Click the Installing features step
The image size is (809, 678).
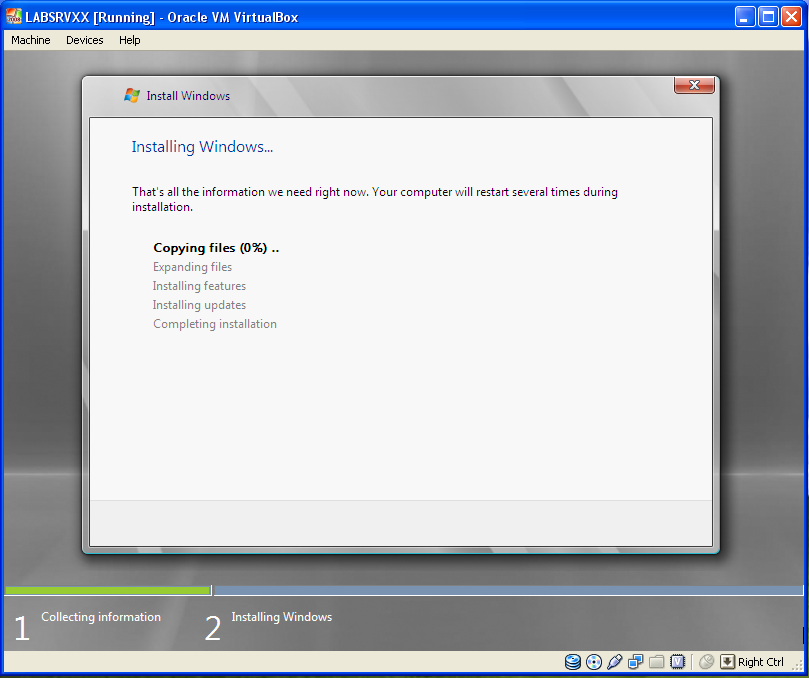click(x=199, y=286)
